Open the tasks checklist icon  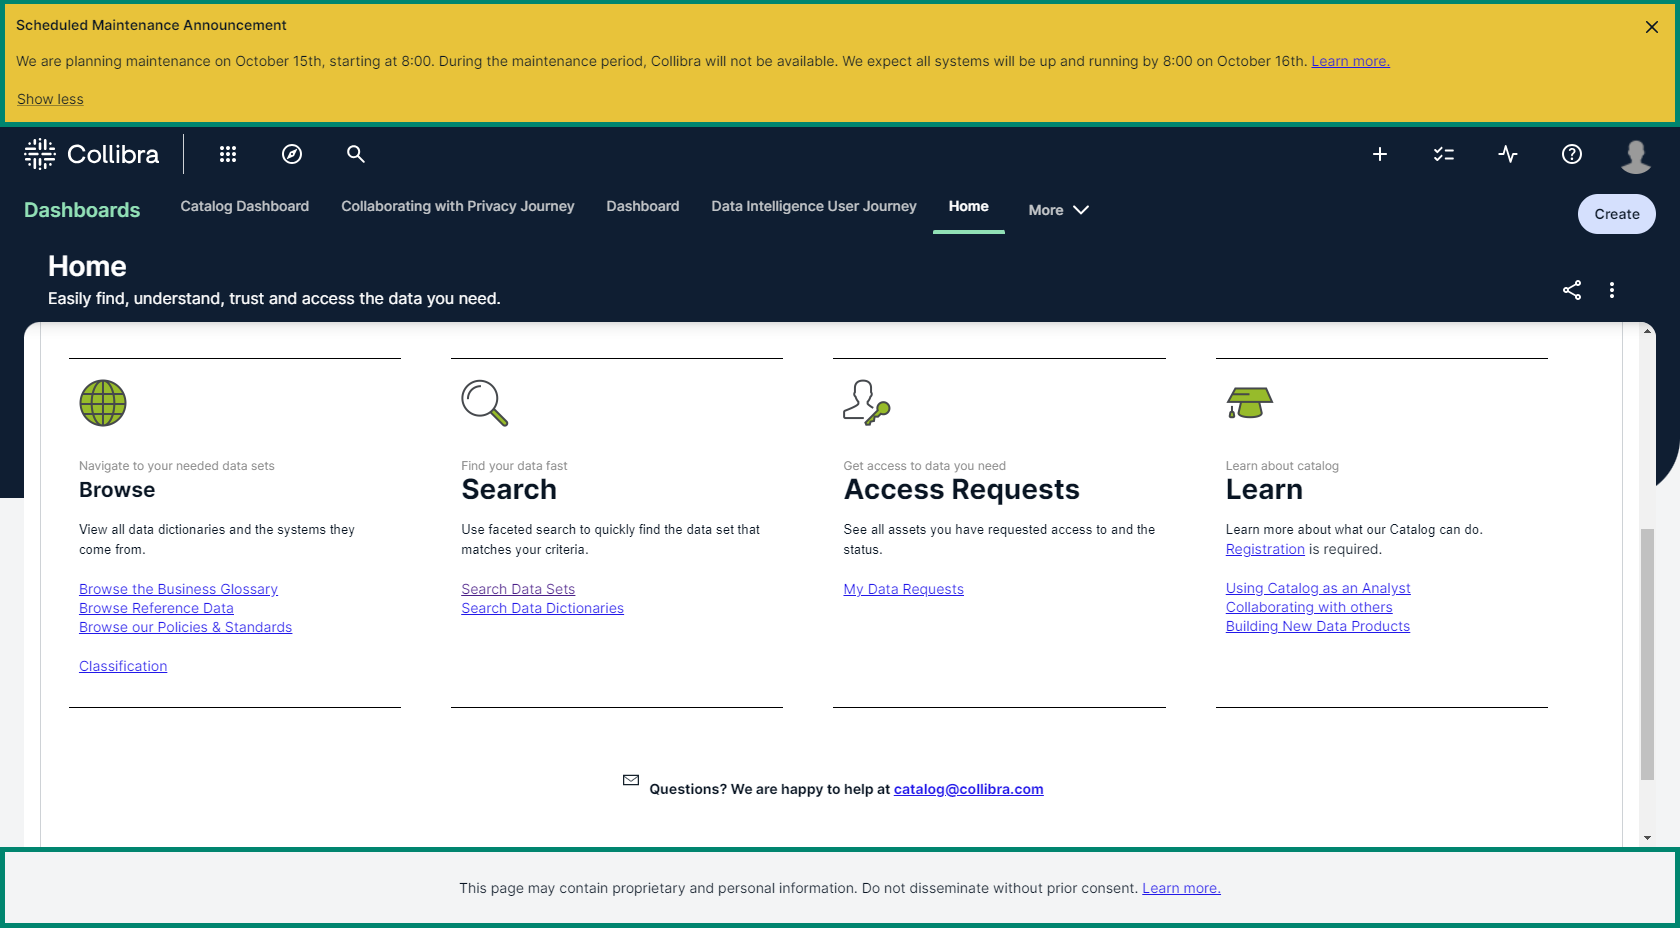point(1443,154)
